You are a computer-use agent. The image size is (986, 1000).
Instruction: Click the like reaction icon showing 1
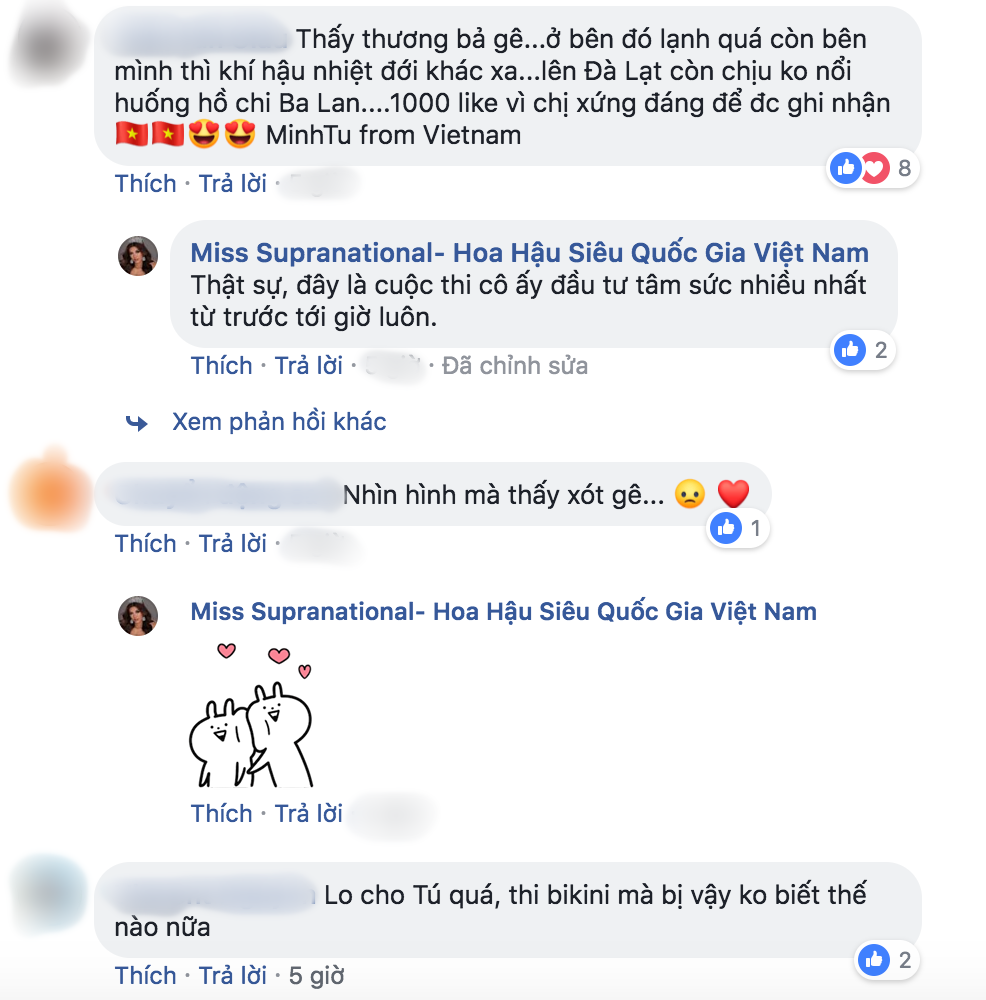point(726,528)
